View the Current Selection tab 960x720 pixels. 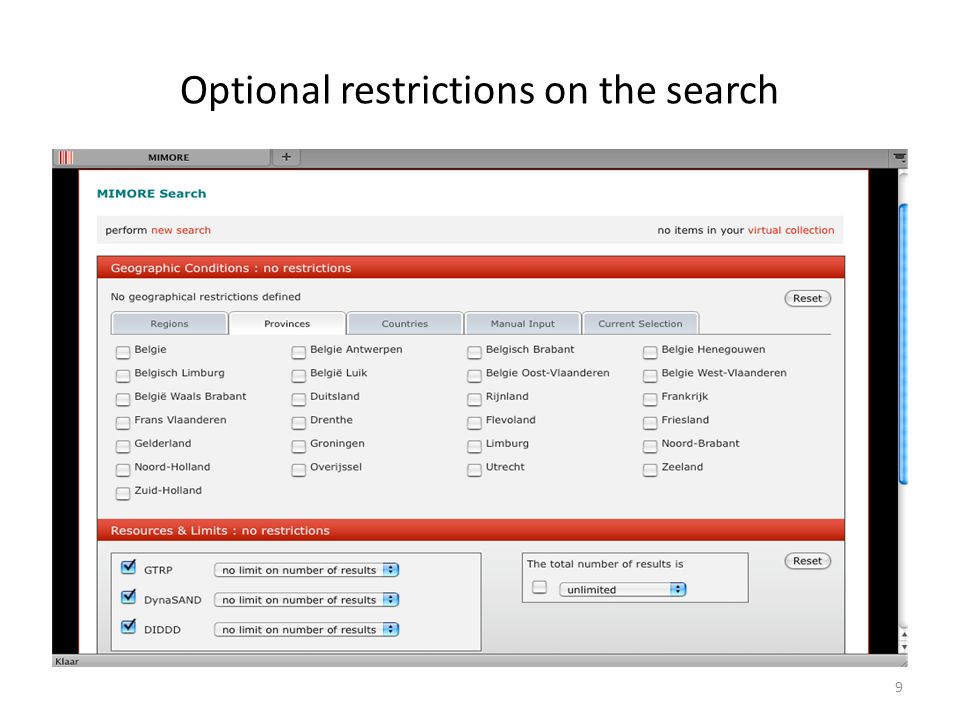(640, 323)
